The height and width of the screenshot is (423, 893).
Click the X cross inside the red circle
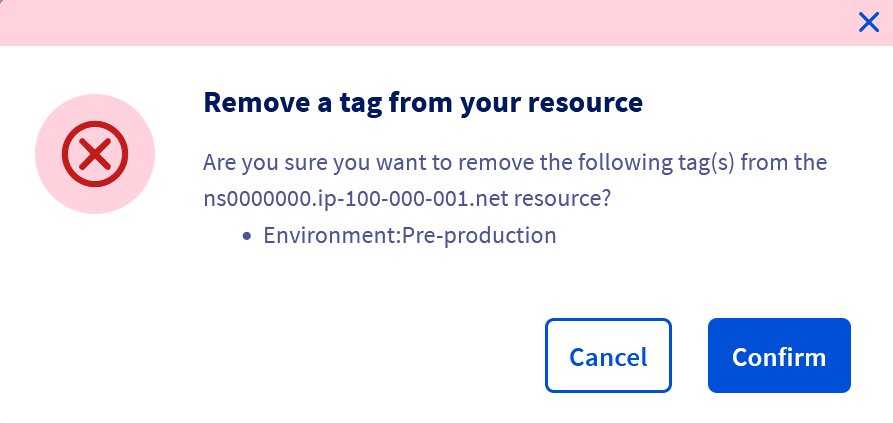(x=95, y=154)
